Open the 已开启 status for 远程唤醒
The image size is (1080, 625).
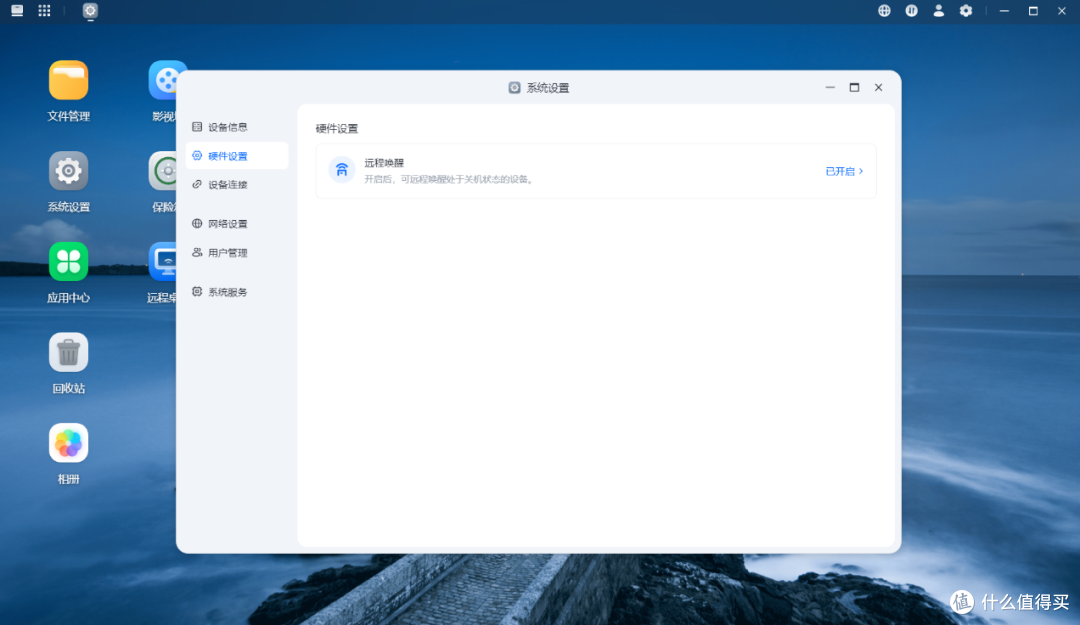point(844,171)
